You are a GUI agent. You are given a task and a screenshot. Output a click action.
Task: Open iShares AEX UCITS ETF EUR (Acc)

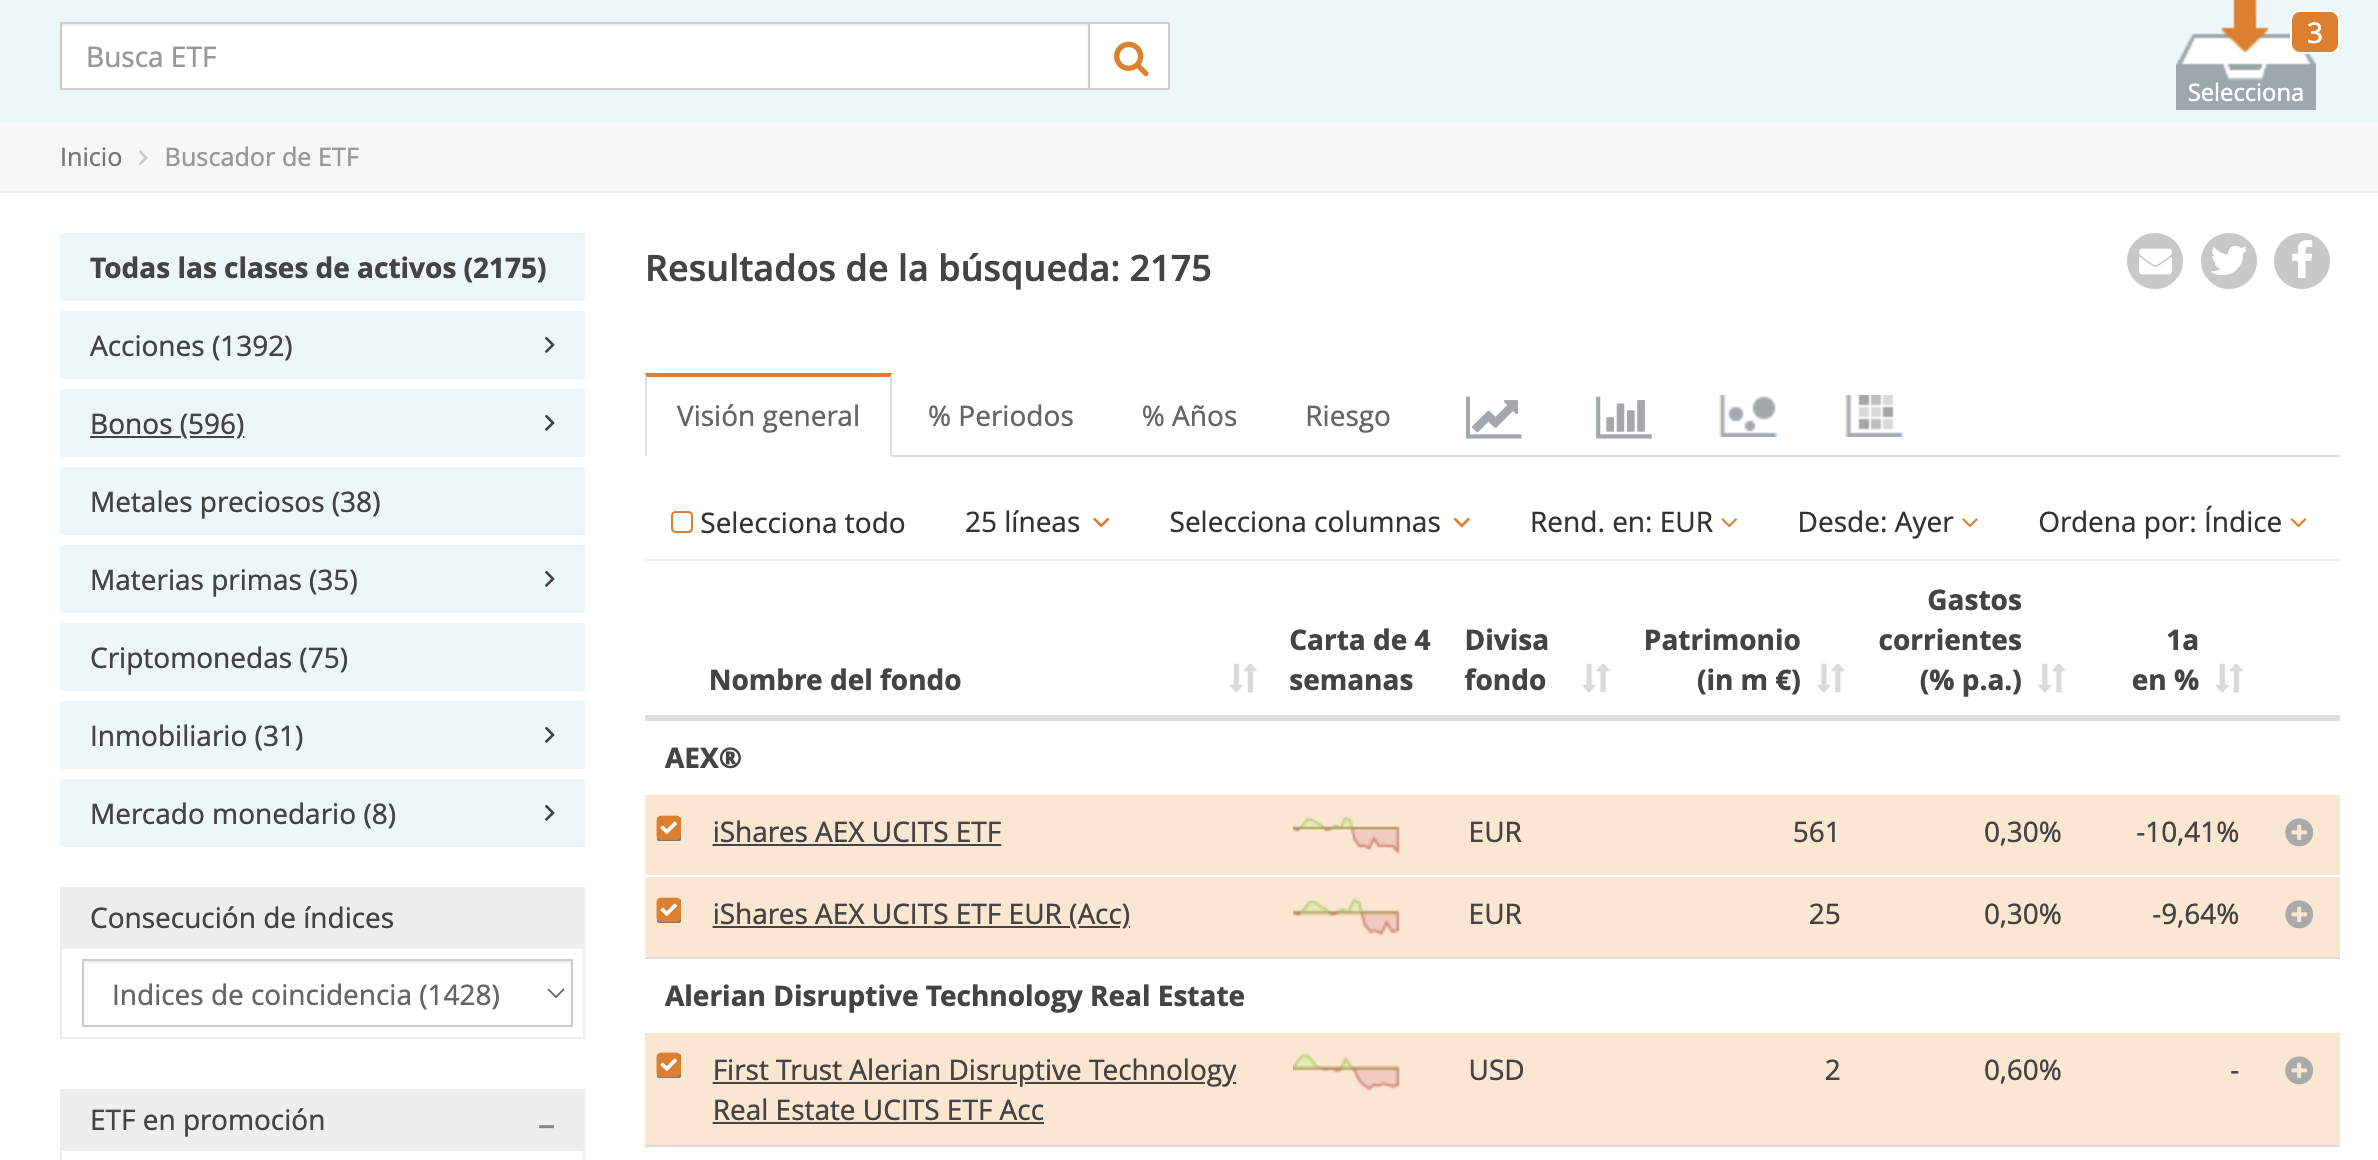(x=920, y=913)
